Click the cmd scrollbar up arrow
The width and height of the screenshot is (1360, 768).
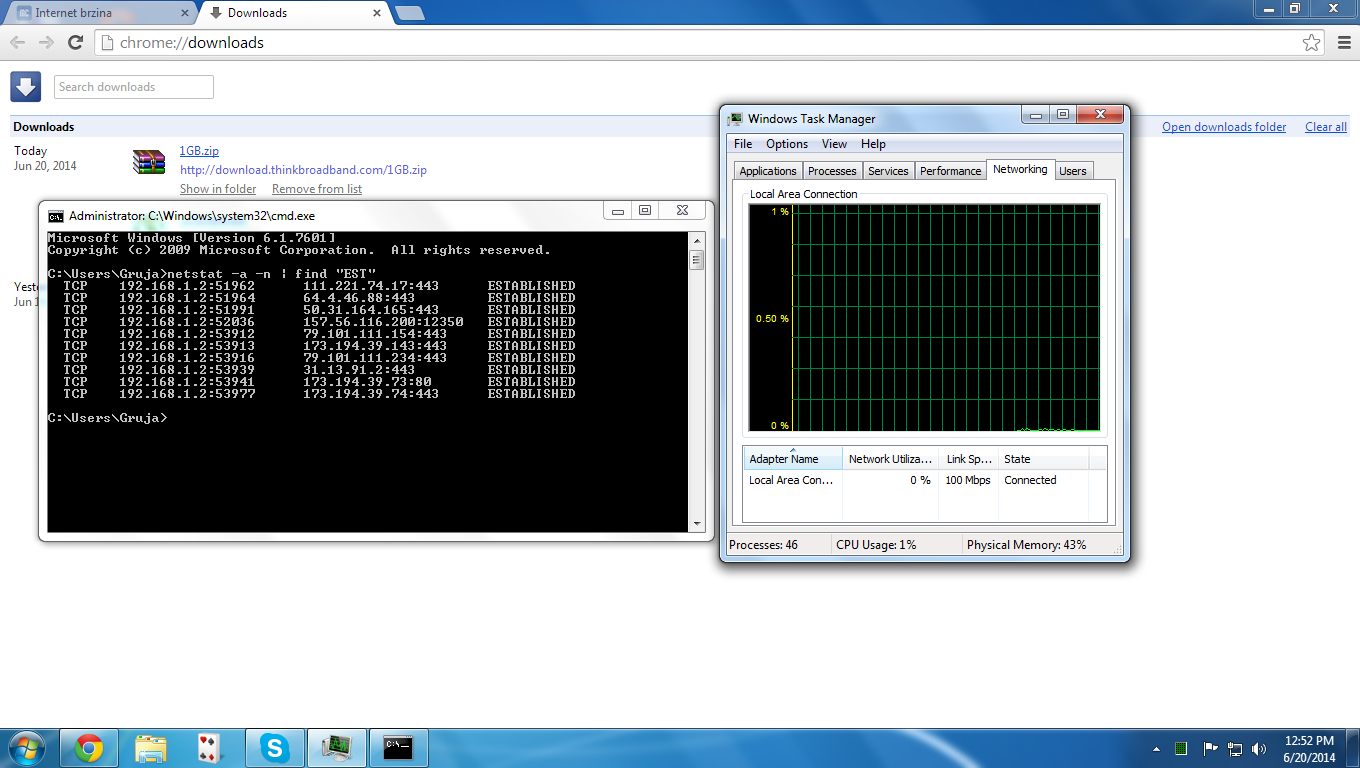(x=696, y=240)
